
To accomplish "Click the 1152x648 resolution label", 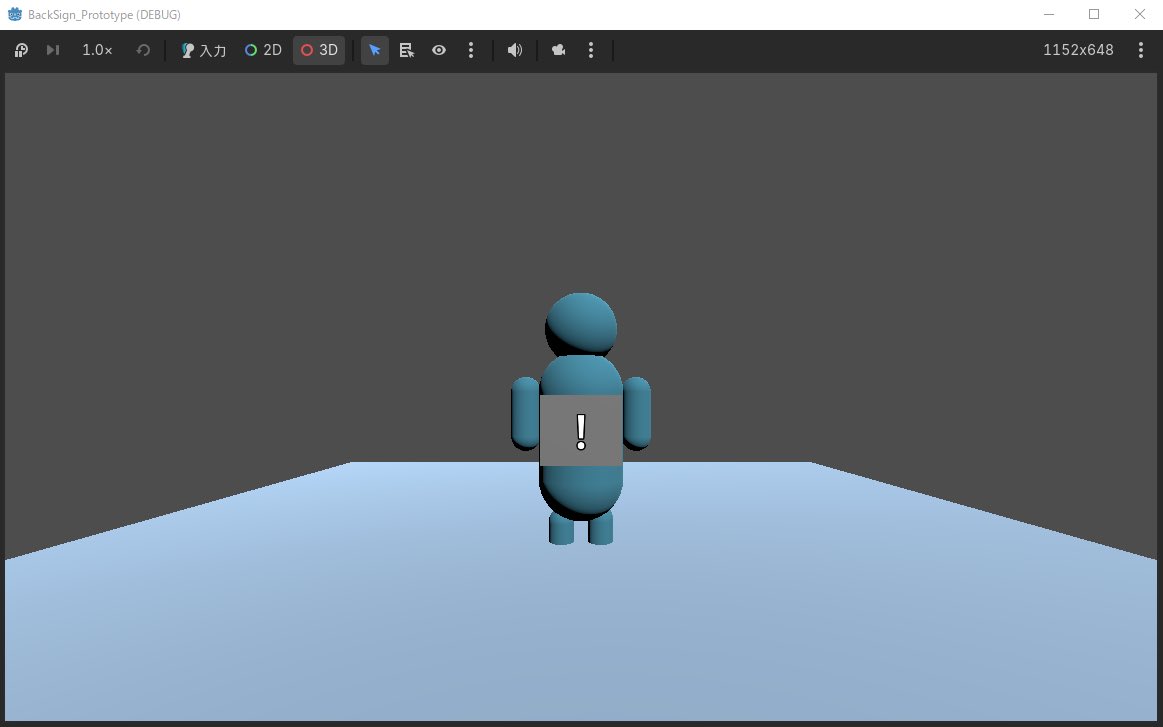I will tap(1078, 50).
